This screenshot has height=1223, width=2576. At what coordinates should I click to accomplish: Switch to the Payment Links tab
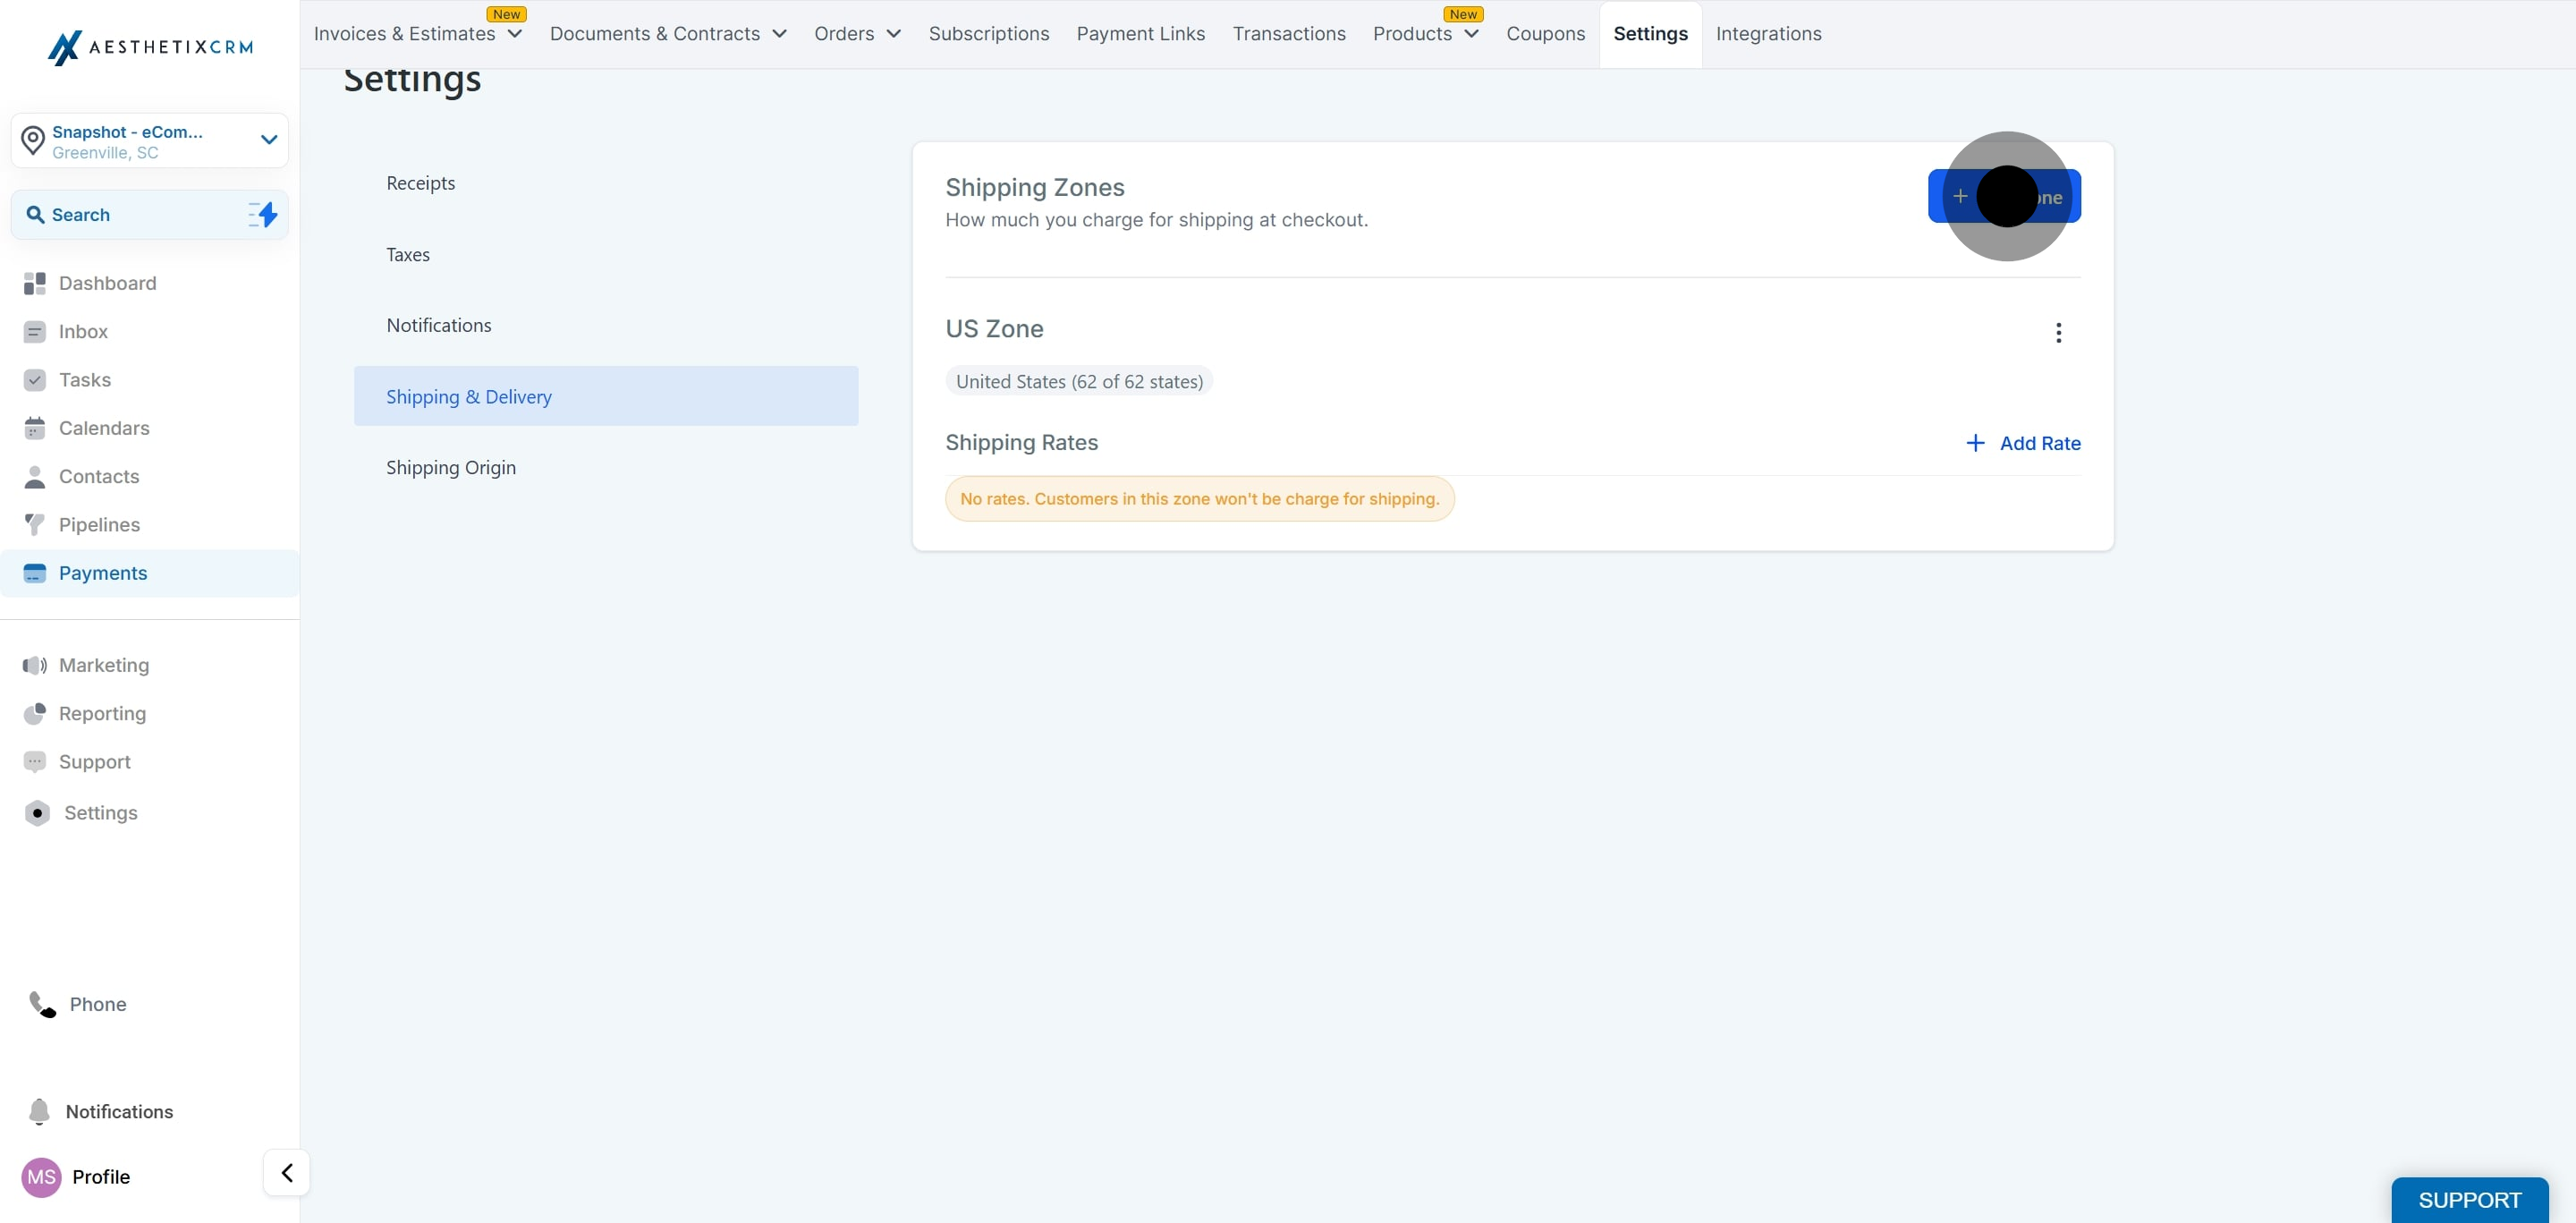click(1140, 34)
